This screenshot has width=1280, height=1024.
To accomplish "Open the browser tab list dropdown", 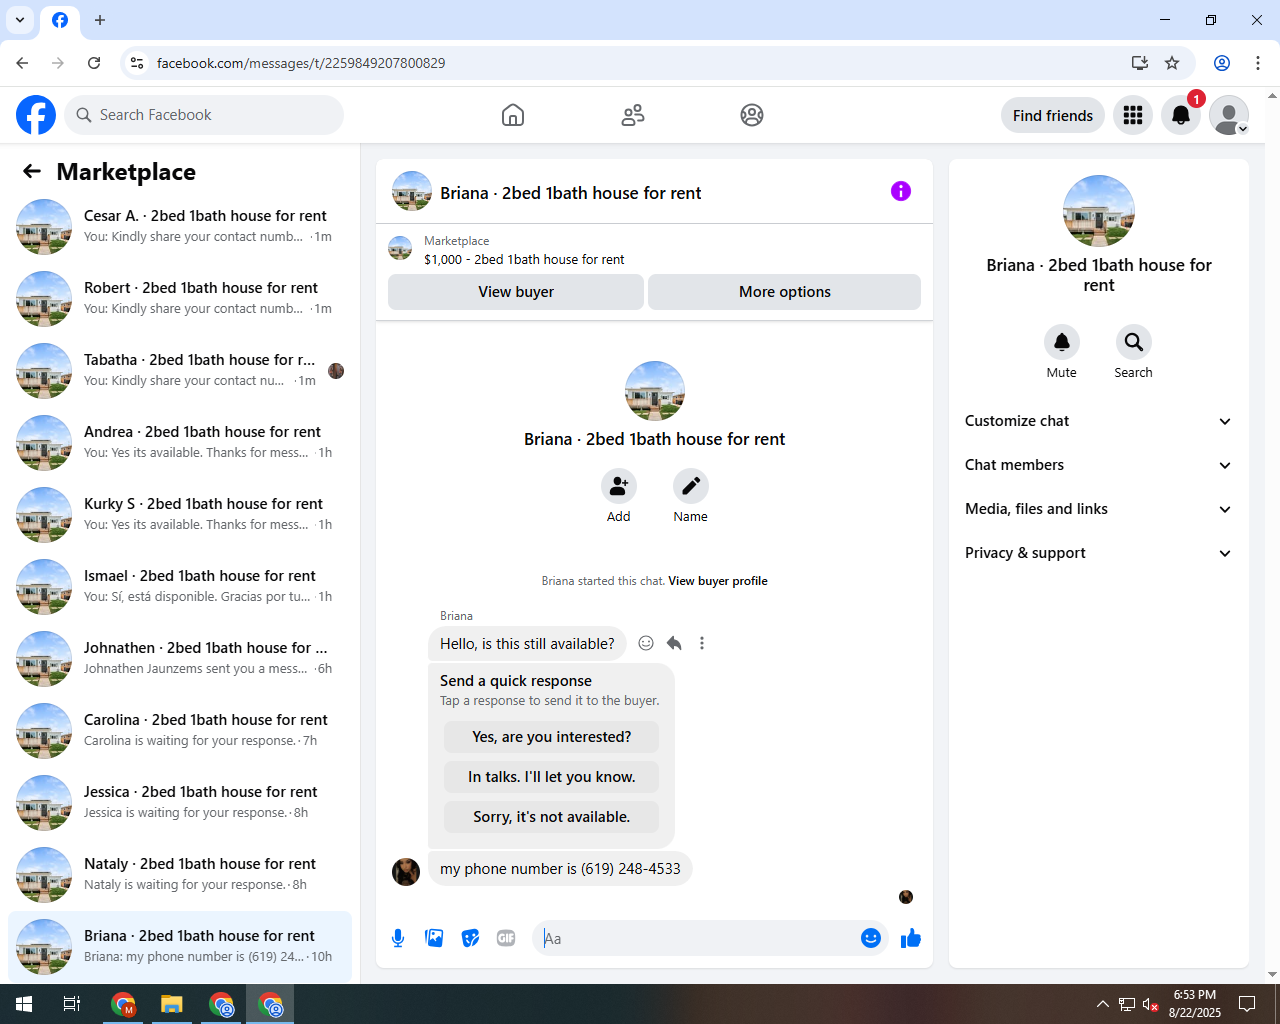I will coord(20,20).
